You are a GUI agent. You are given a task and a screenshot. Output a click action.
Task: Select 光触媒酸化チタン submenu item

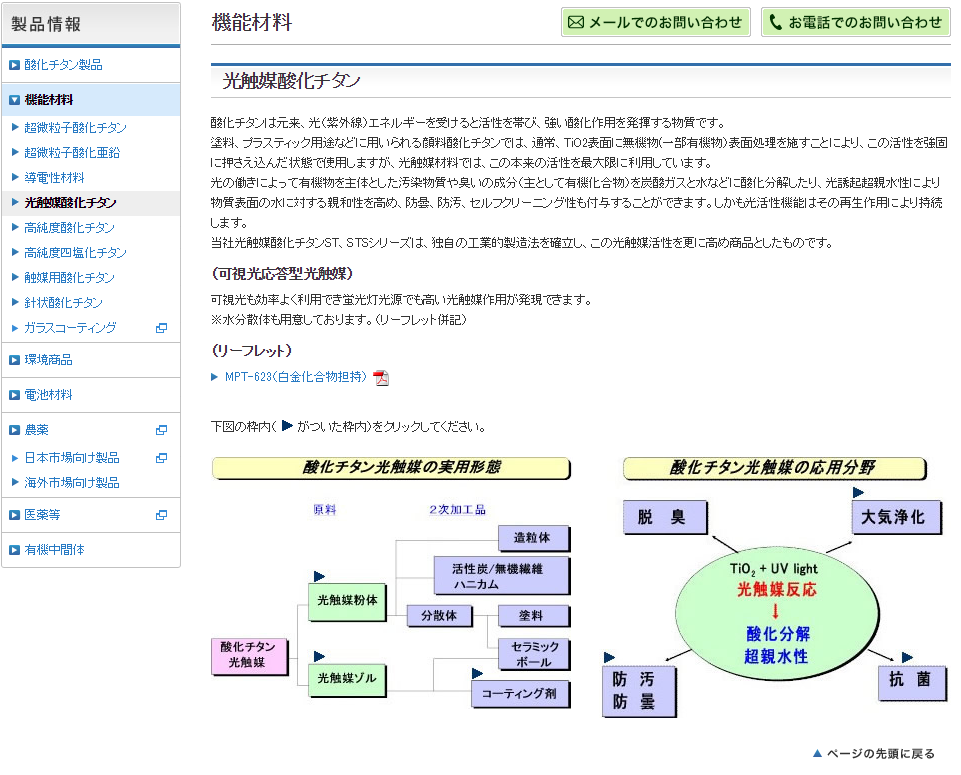(70, 203)
